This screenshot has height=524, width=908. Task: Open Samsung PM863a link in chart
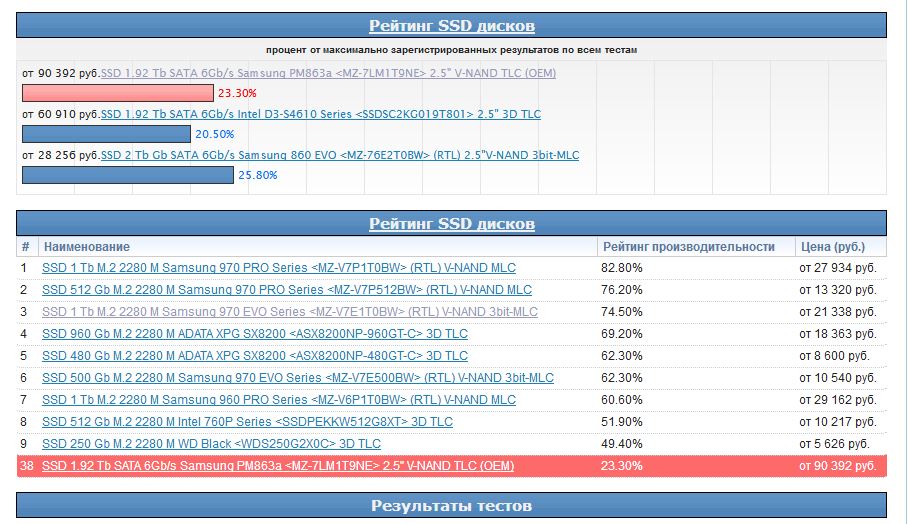[328, 73]
